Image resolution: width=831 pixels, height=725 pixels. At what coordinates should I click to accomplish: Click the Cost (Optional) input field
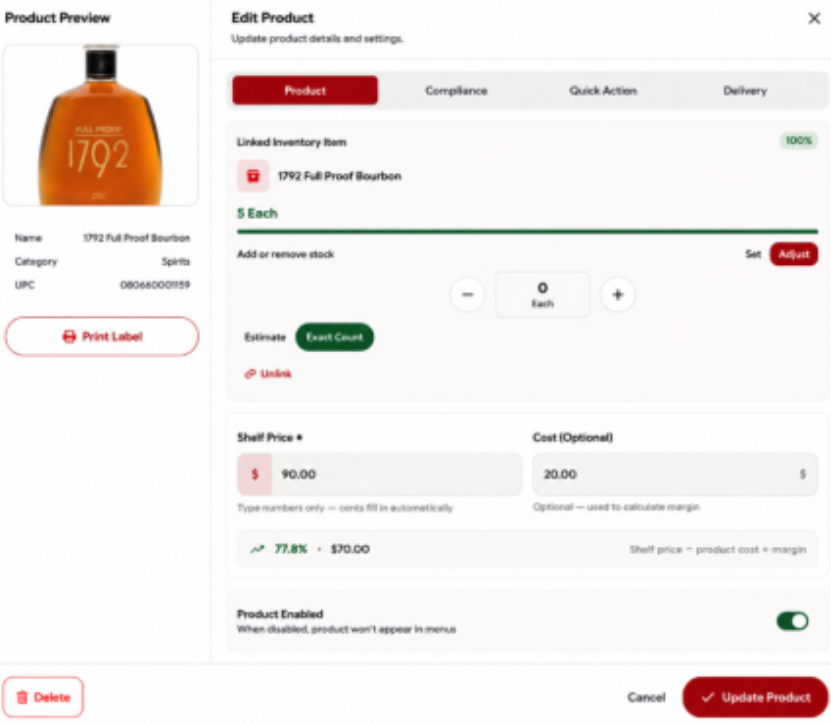(x=675, y=474)
